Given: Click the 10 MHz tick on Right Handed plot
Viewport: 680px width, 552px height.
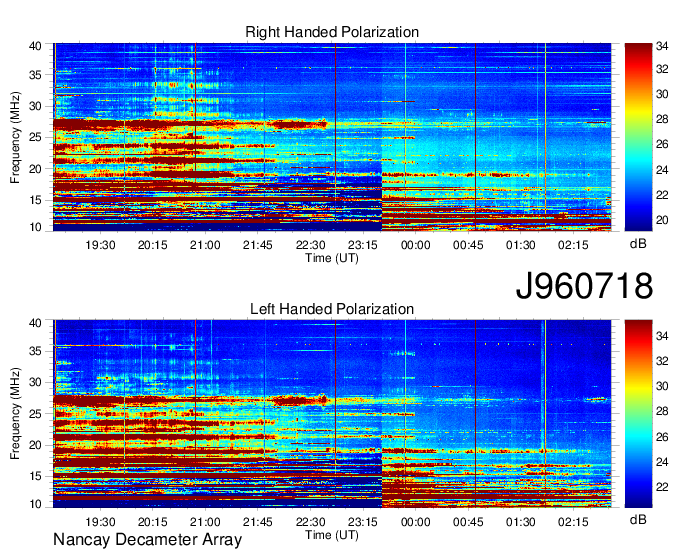Looking at the screenshot, I should click(35, 227).
